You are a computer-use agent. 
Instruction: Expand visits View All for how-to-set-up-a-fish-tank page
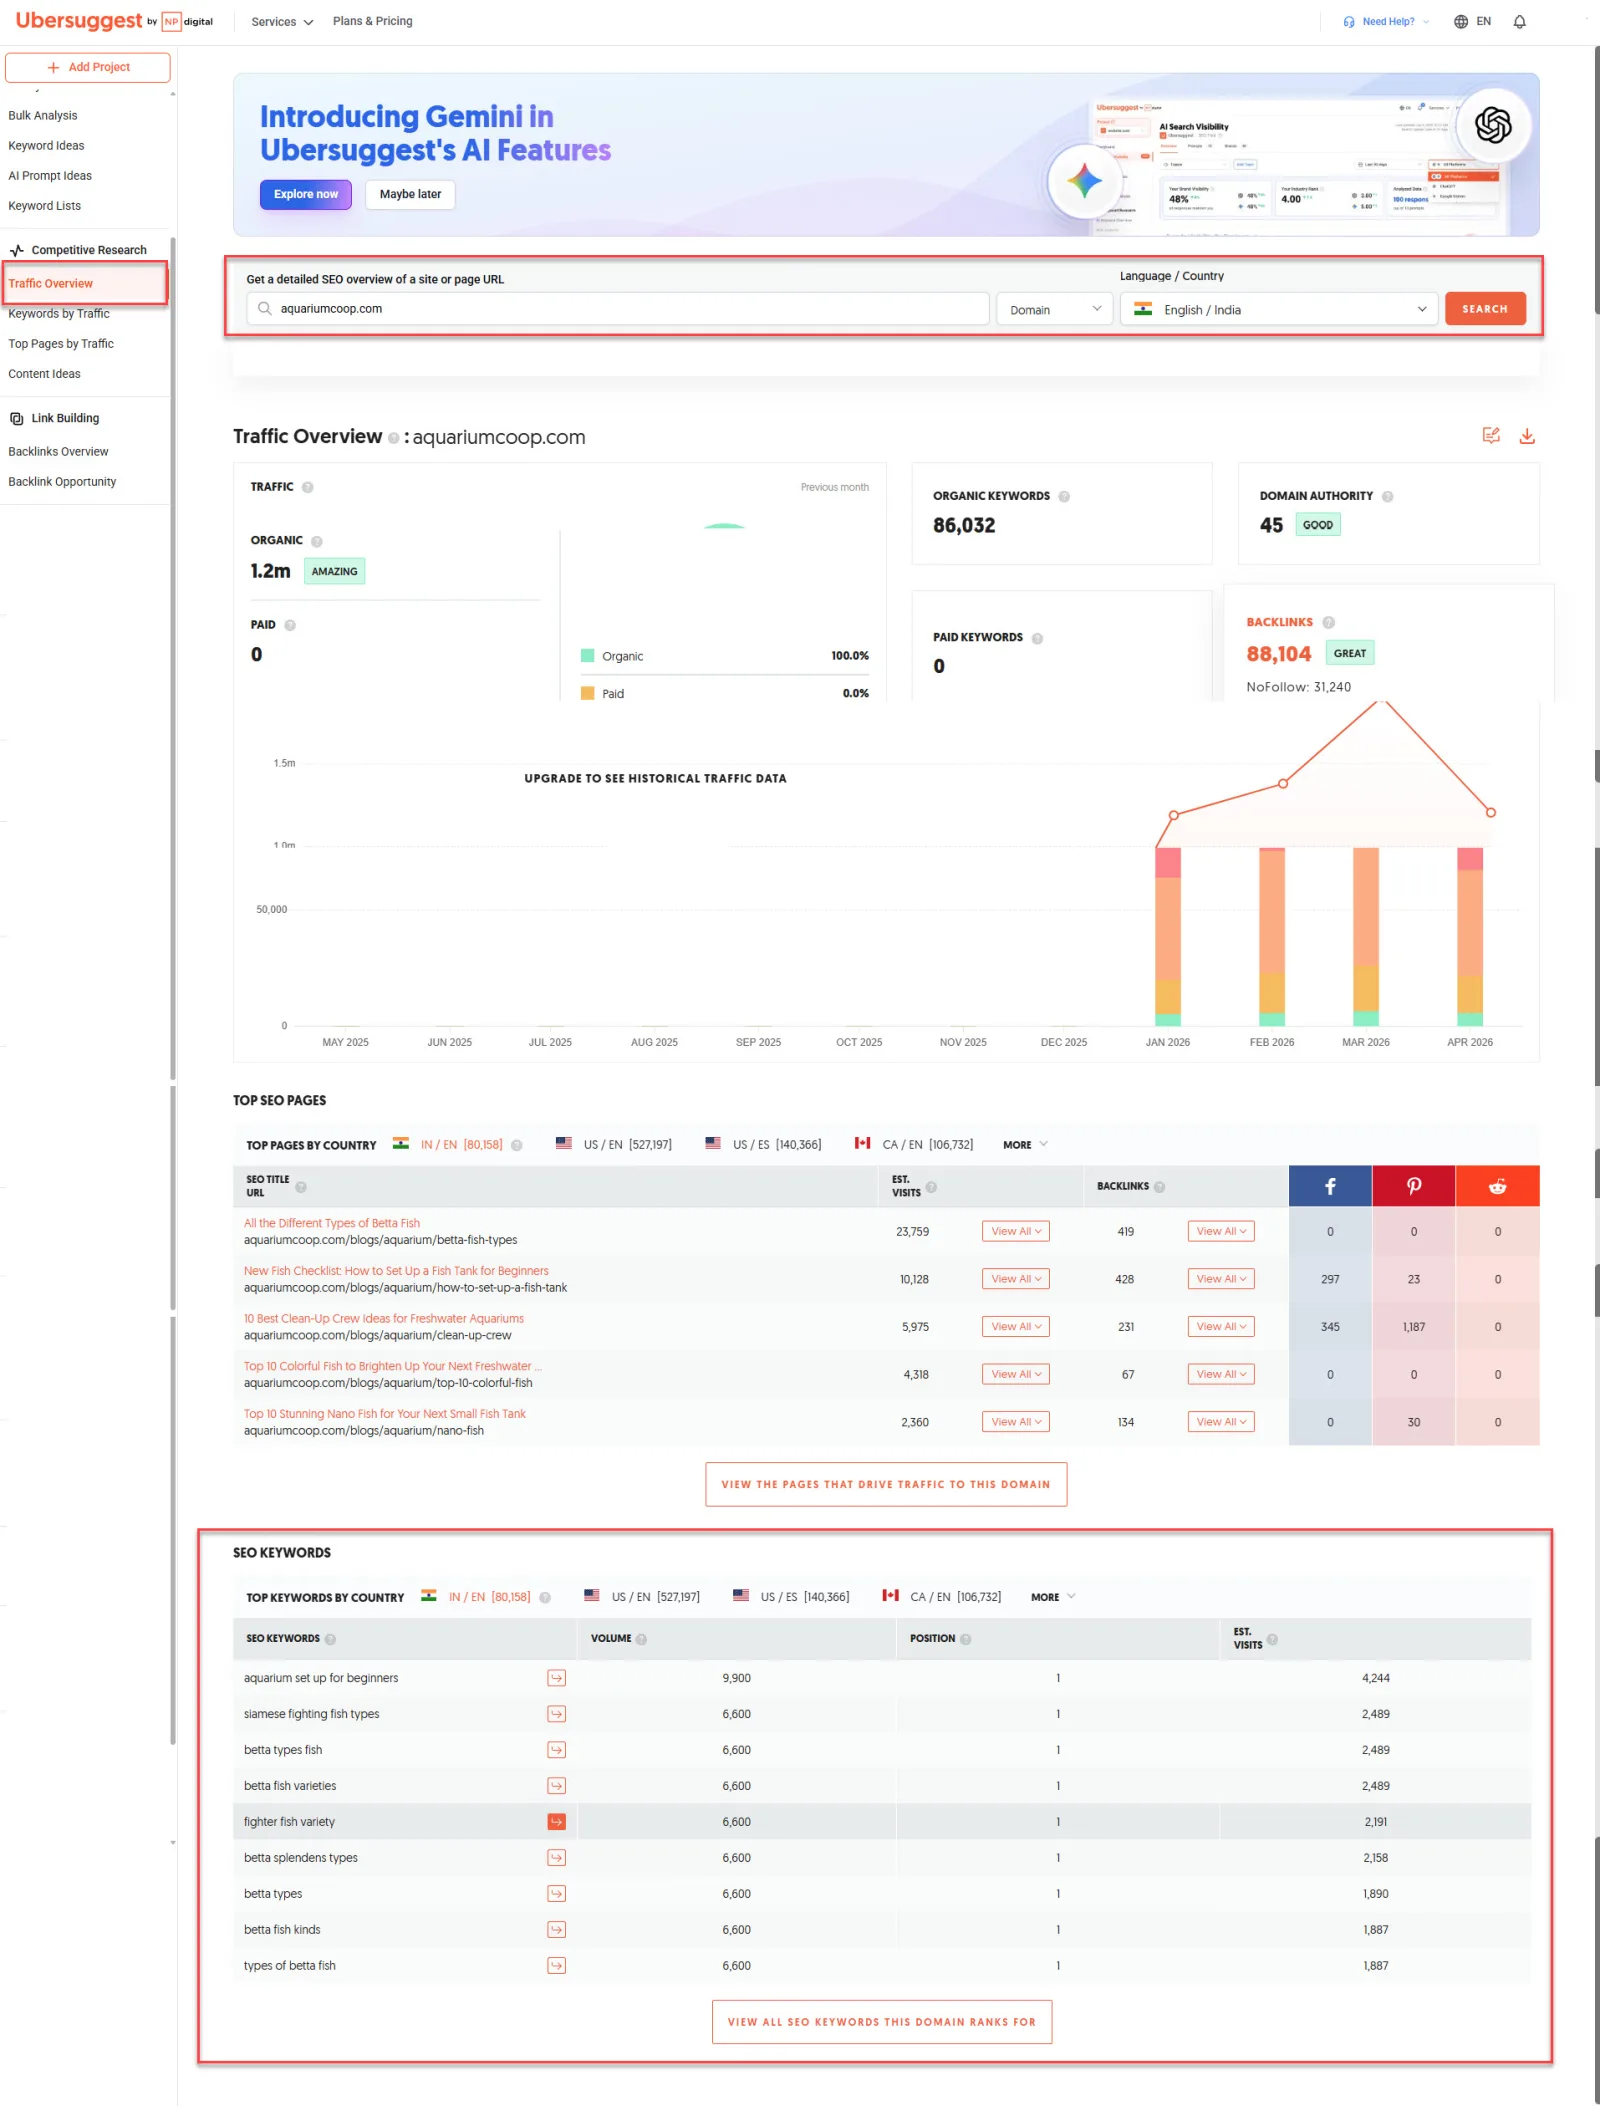1016,1279
